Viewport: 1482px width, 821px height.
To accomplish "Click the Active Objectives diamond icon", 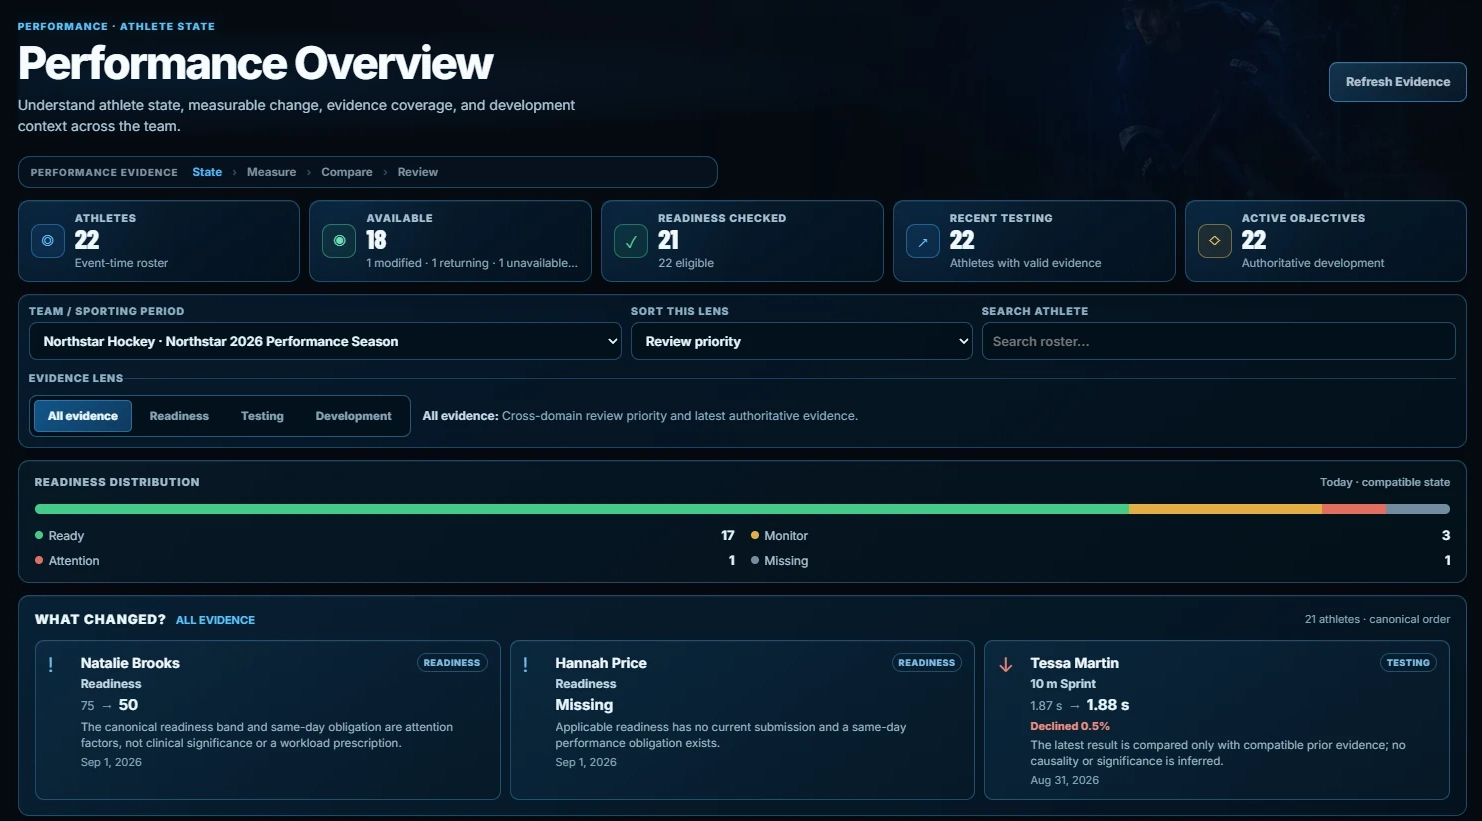I will pos(1215,241).
